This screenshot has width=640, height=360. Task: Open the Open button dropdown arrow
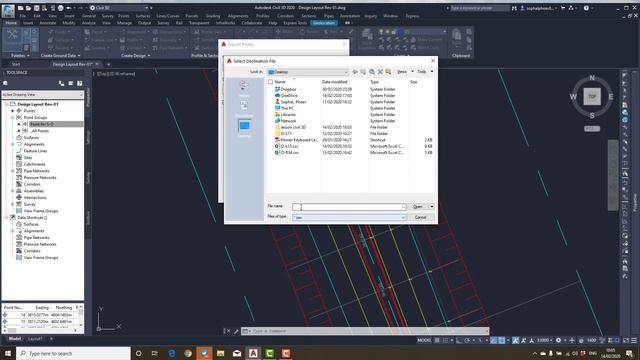tap(432, 207)
